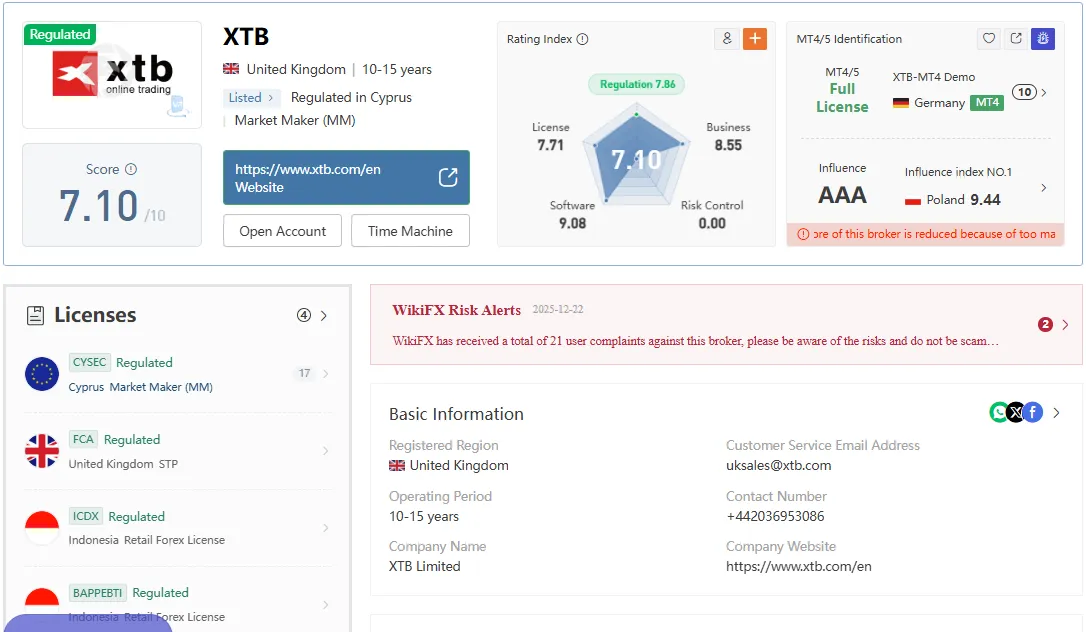The height and width of the screenshot is (632, 1086).
Task: Click the Open Account button
Action: 283,231
